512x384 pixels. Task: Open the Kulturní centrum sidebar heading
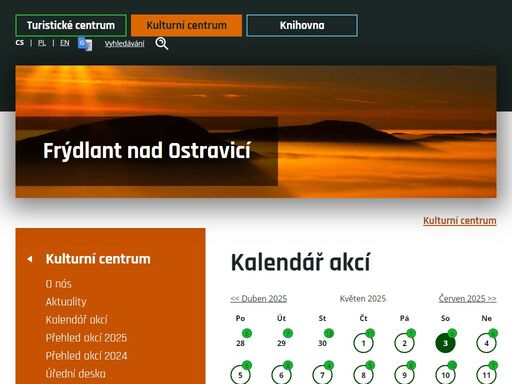point(98,259)
